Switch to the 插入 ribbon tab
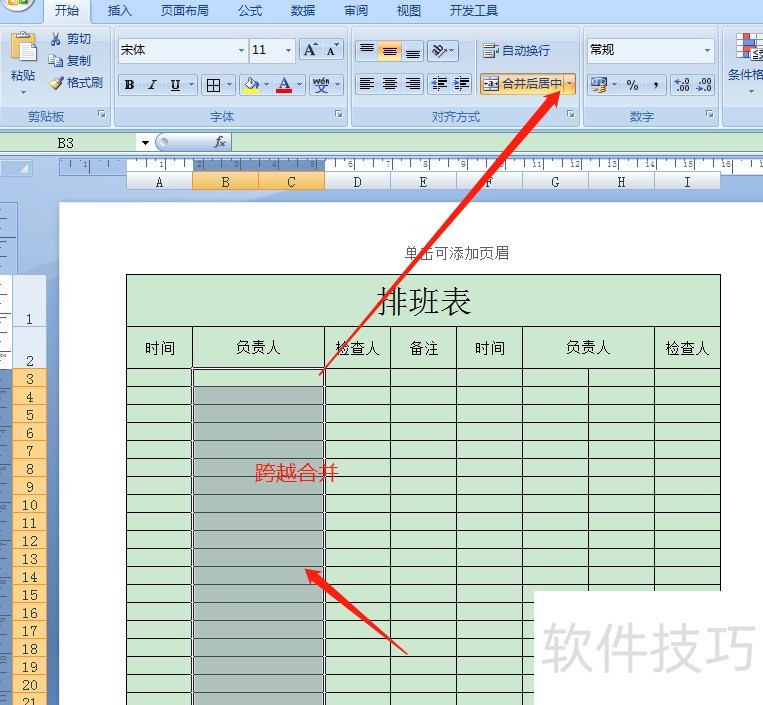This screenshot has width=763, height=705. pos(119,11)
